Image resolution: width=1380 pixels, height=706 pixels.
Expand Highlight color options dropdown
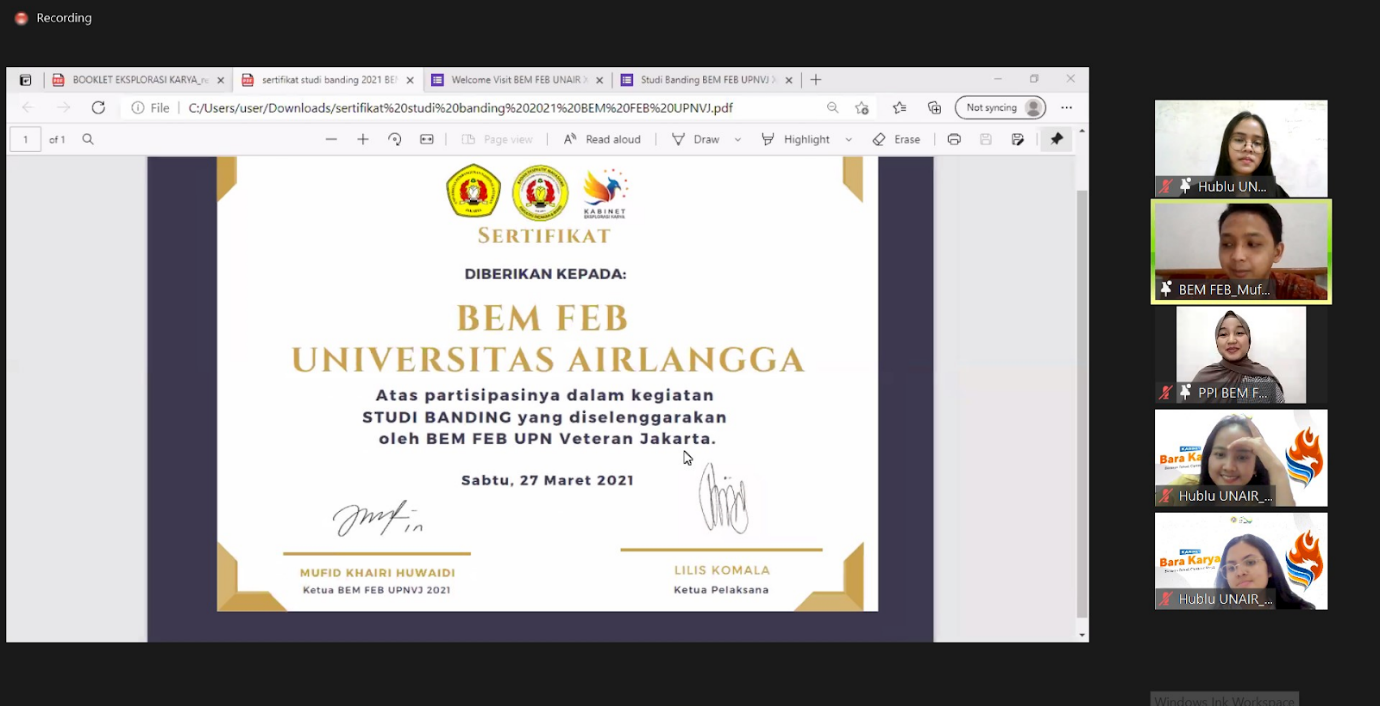pos(849,139)
